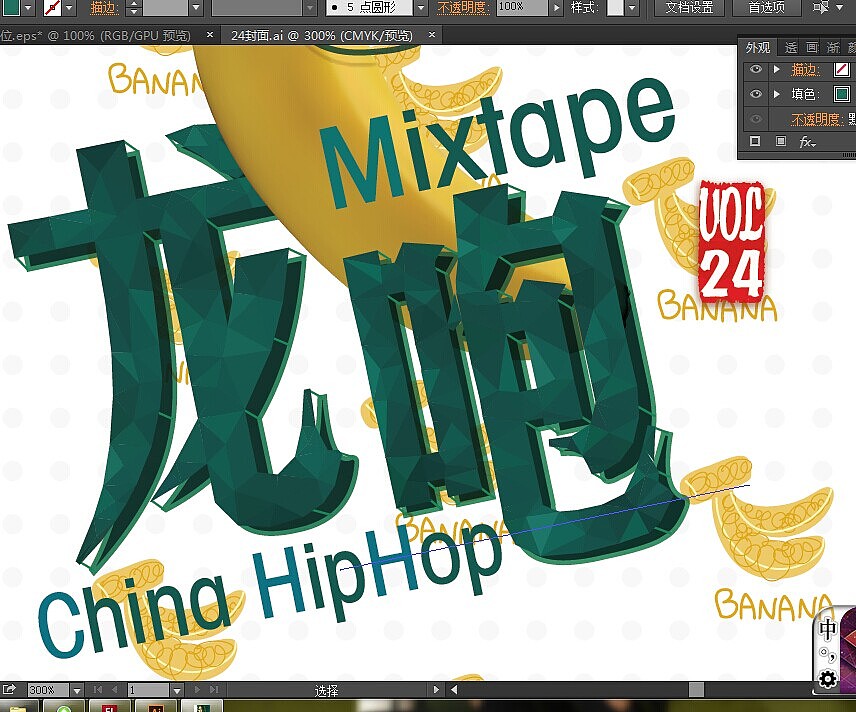Viewport: 856px width, 712px height.
Task: Hide the 填色 (Fill) attribute visibility eye
Action: tap(756, 94)
